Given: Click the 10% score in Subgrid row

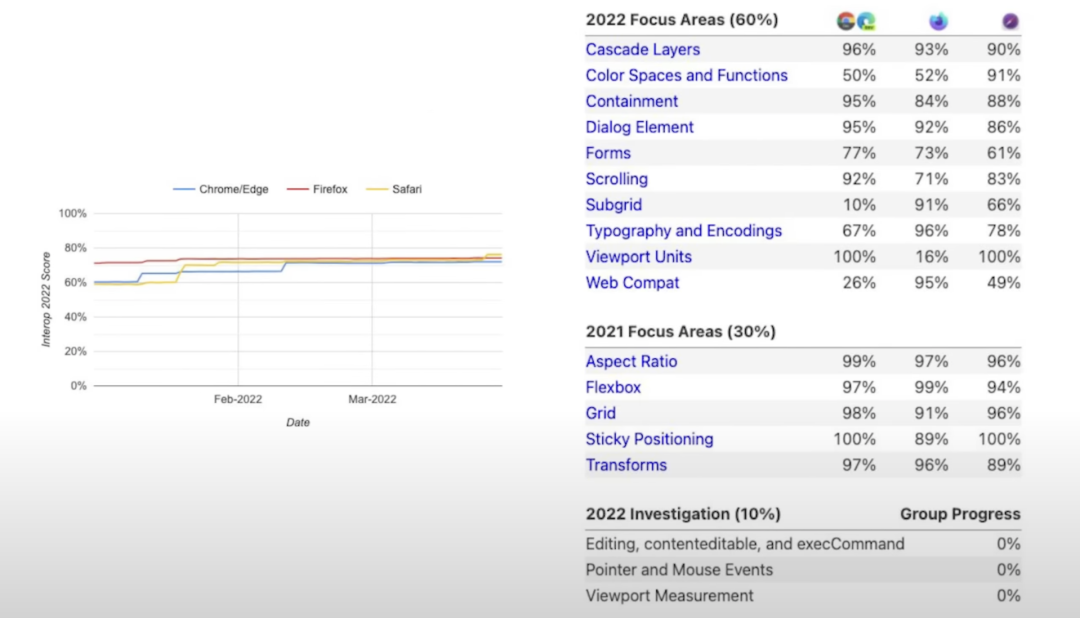Looking at the screenshot, I should tap(859, 205).
